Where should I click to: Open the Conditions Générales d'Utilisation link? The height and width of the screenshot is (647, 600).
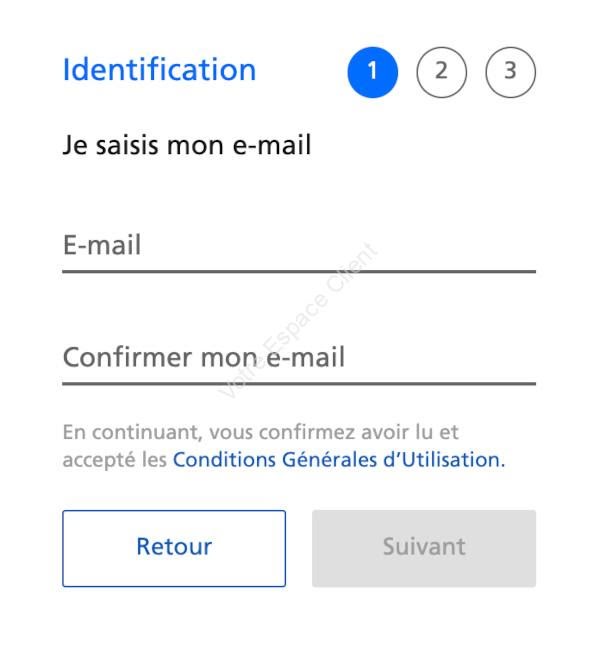tap(338, 461)
